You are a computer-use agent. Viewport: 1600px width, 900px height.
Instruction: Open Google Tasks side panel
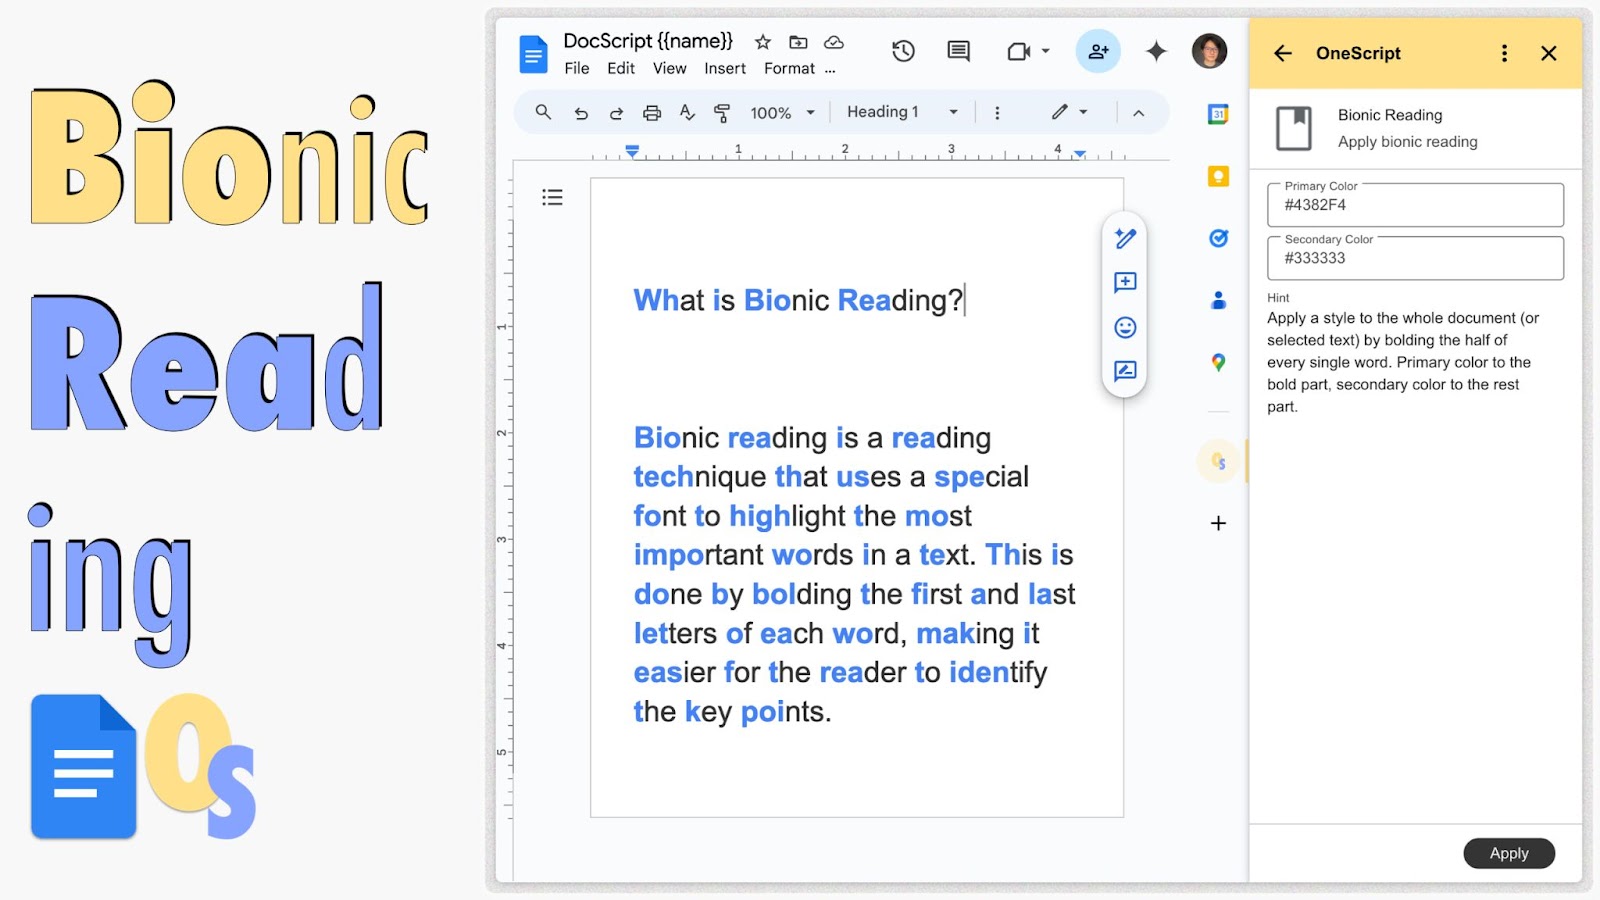tap(1218, 238)
